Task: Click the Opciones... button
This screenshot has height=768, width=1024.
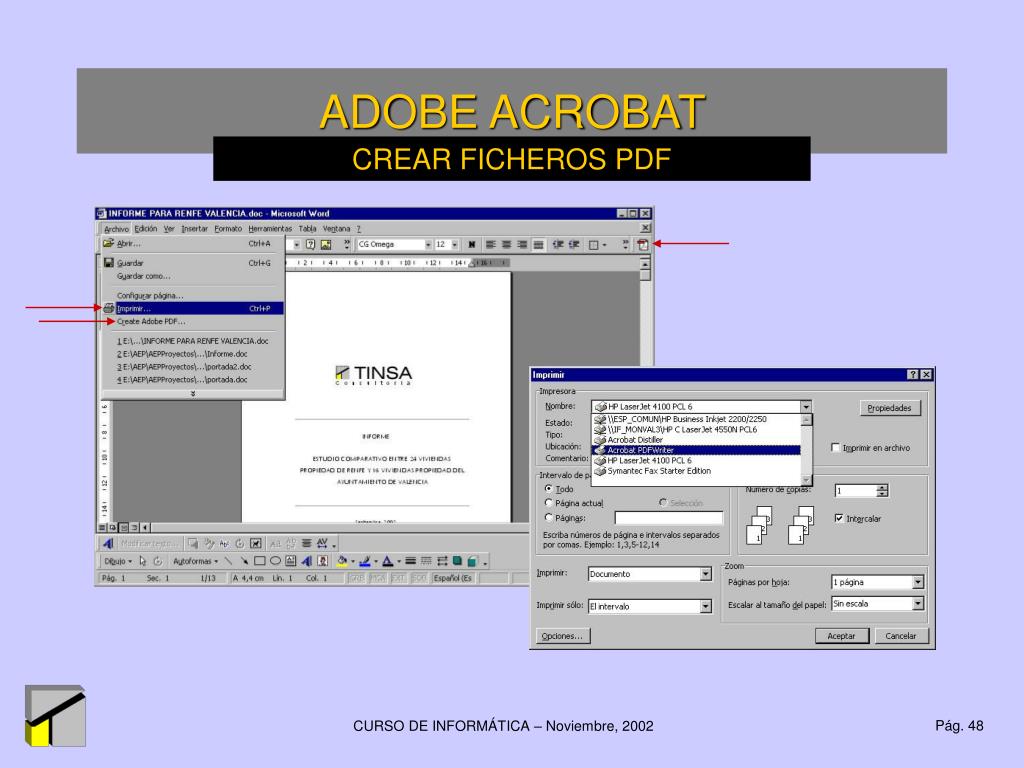Action: click(x=563, y=635)
